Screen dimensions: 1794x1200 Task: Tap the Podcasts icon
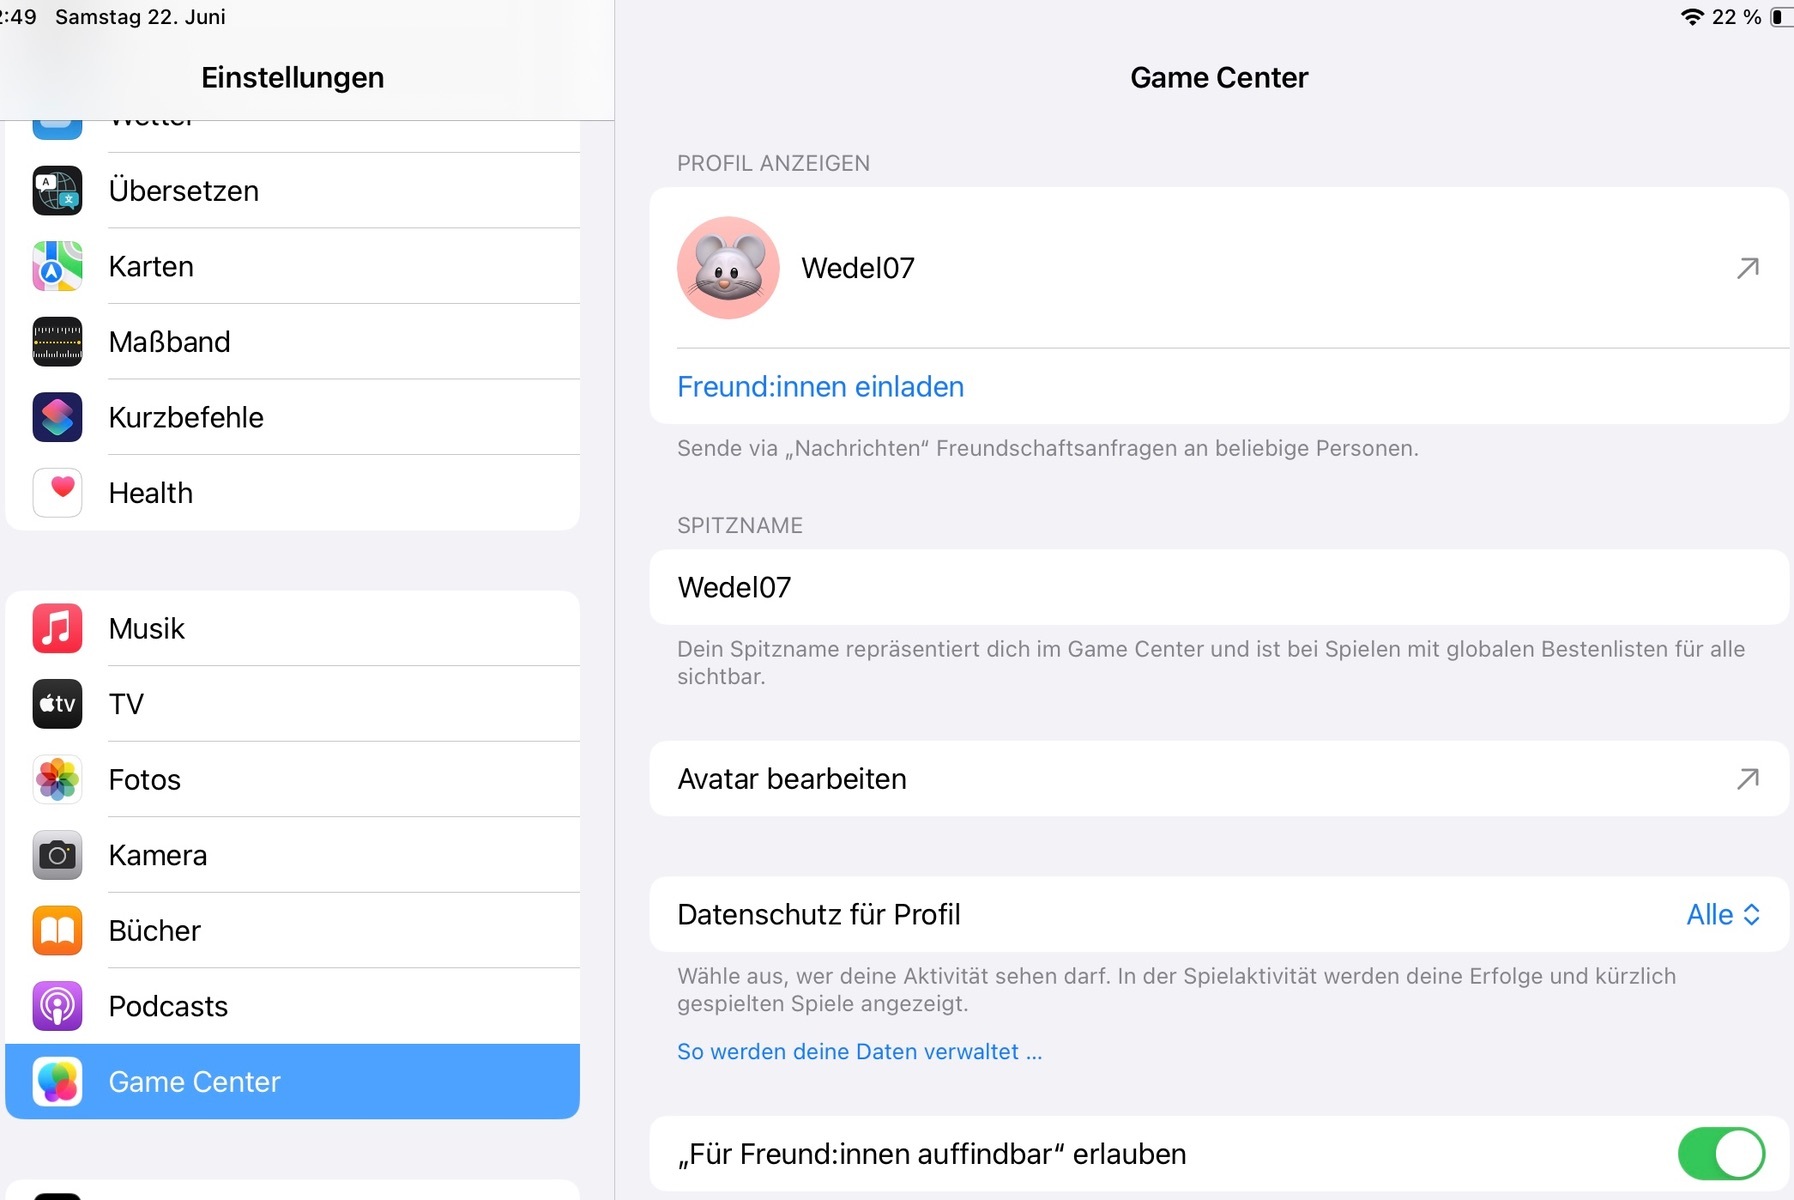click(x=57, y=1006)
